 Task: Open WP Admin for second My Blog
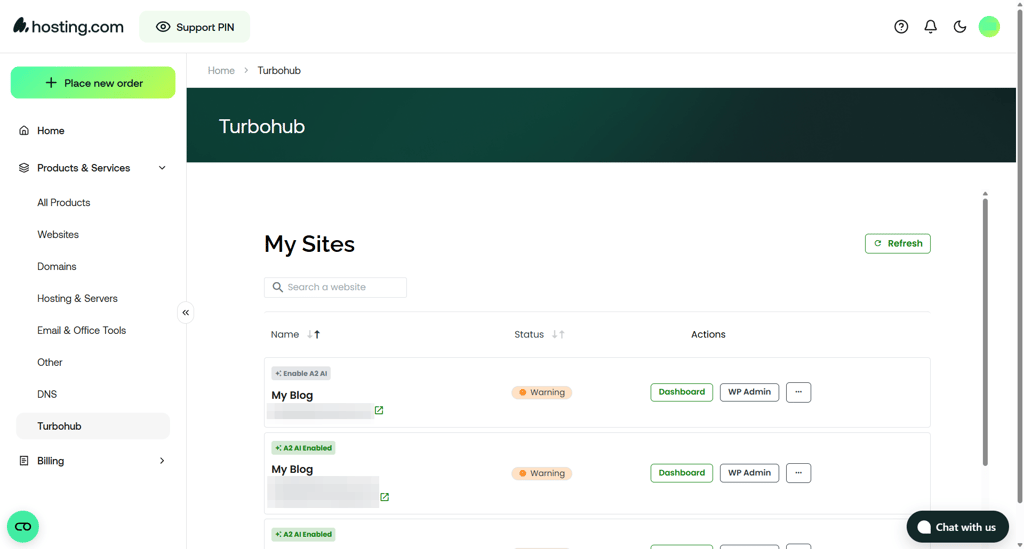point(749,473)
